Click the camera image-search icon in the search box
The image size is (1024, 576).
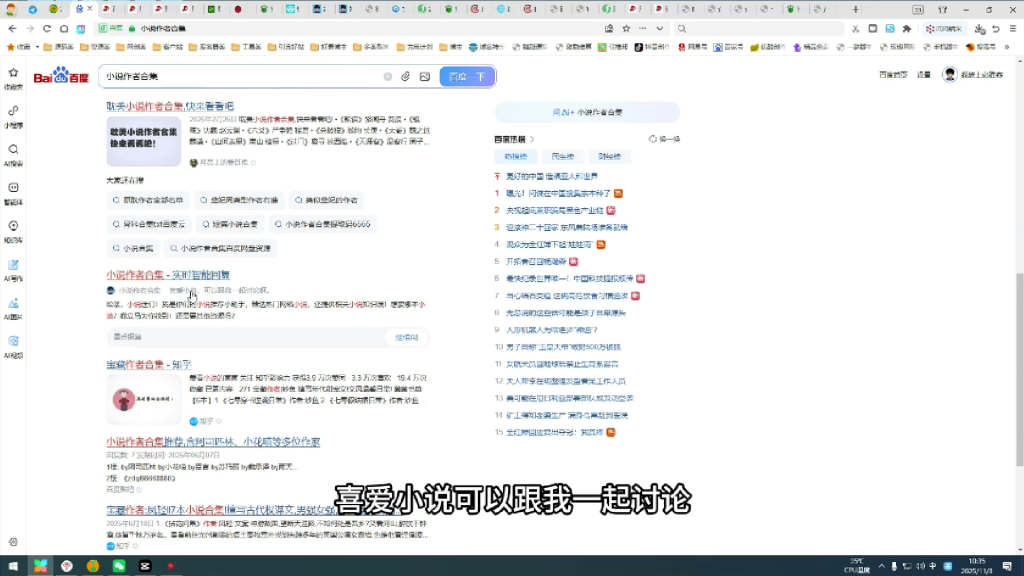tap(423, 76)
